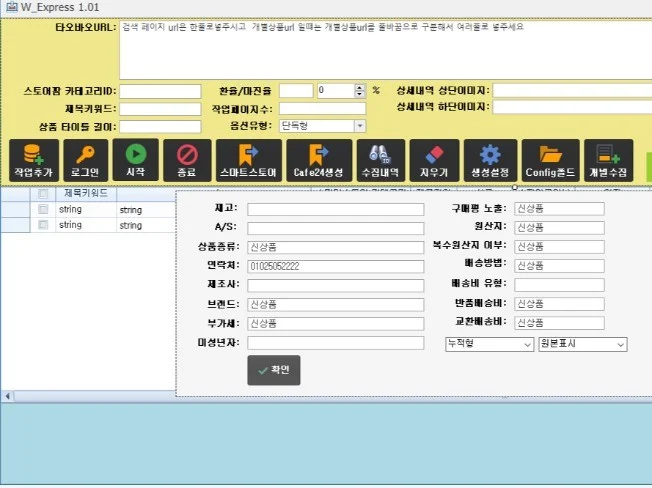
Task: Increase the 환율/마진율 spinner value
Action: tap(360, 87)
